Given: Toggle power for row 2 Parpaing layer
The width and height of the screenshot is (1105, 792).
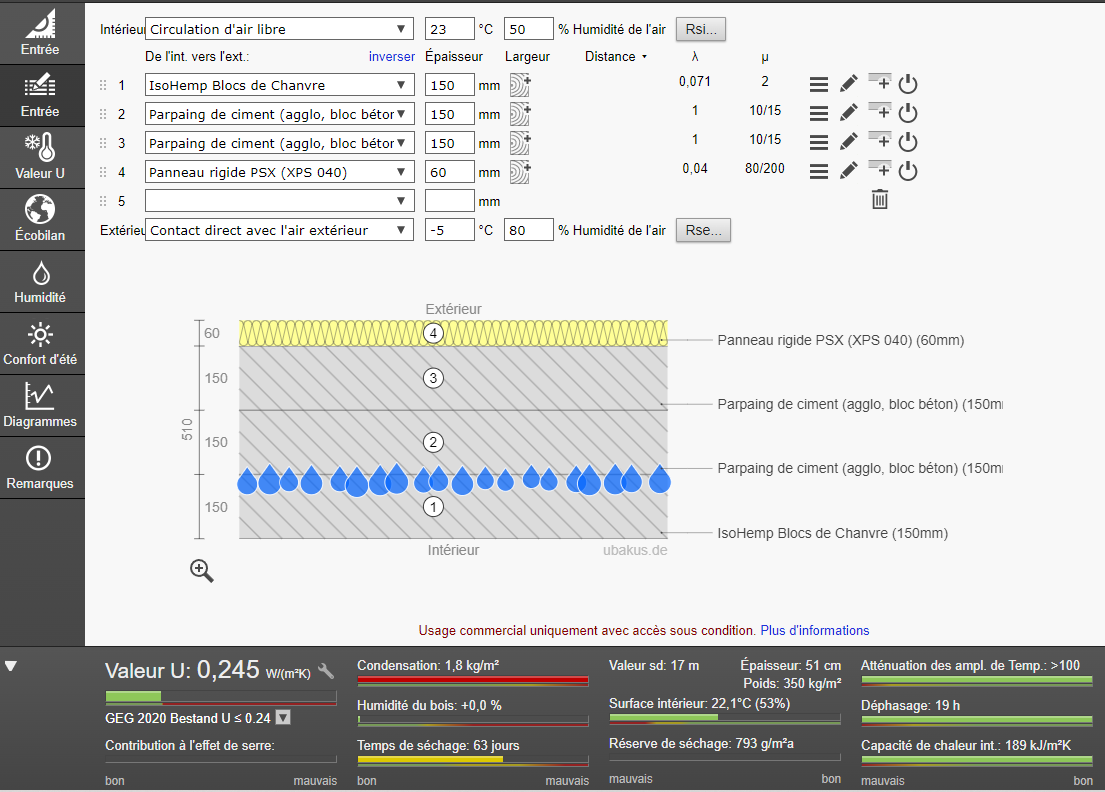Looking at the screenshot, I should coord(908,113).
